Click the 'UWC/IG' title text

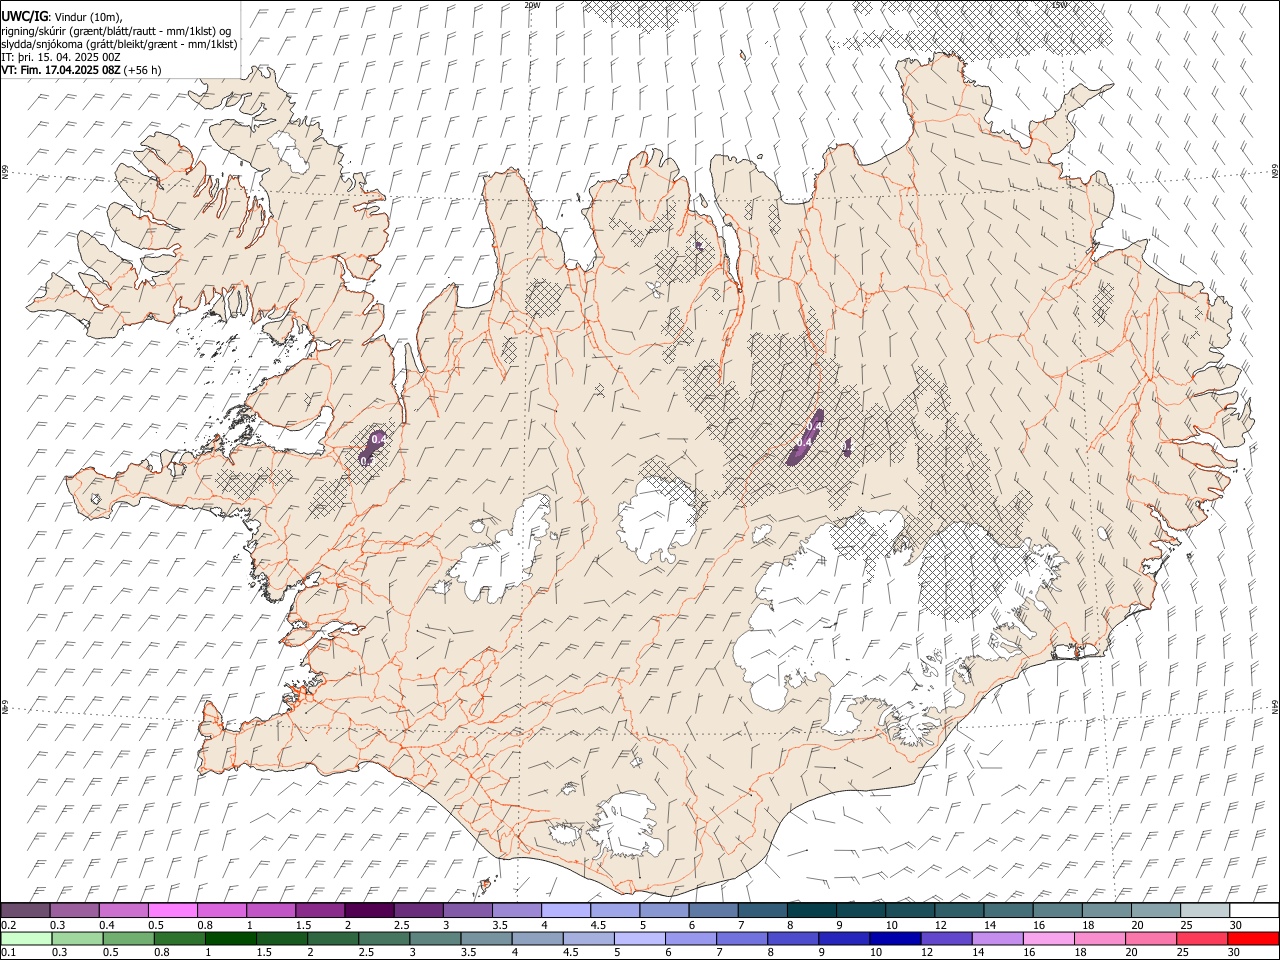pos(24,16)
